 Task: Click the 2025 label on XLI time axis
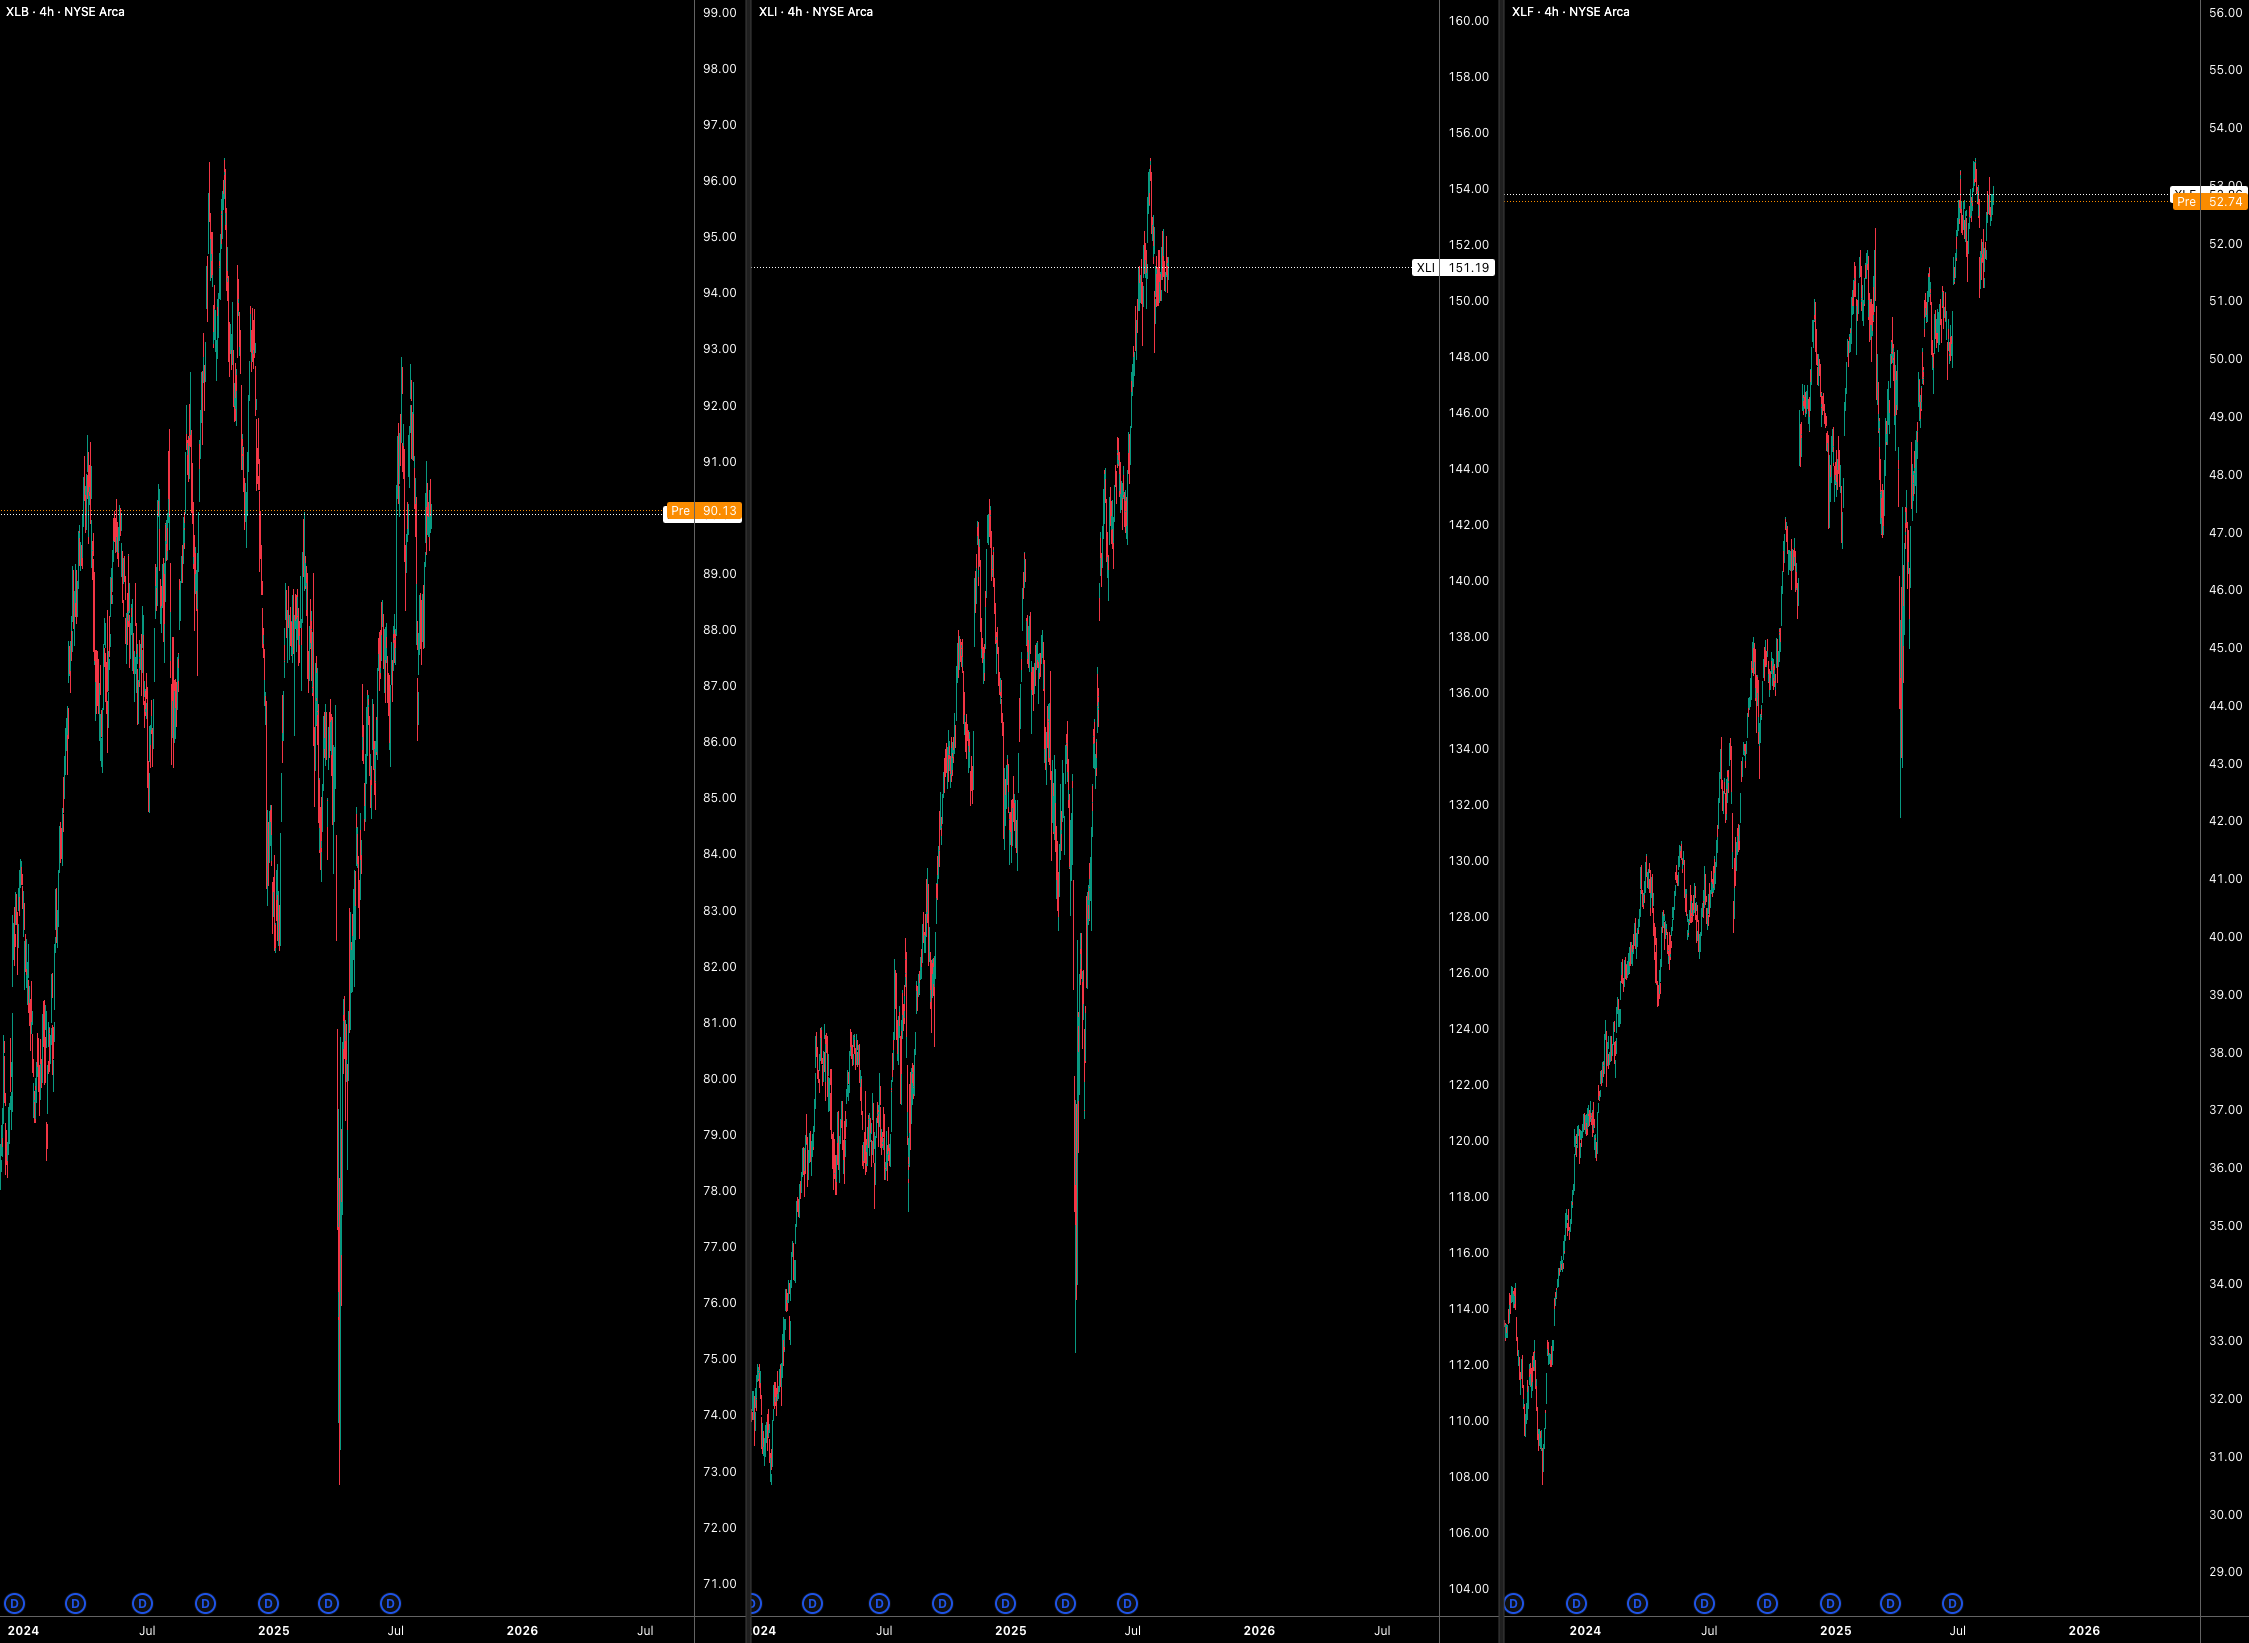pyautogui.click(x=1010, y=1630)
